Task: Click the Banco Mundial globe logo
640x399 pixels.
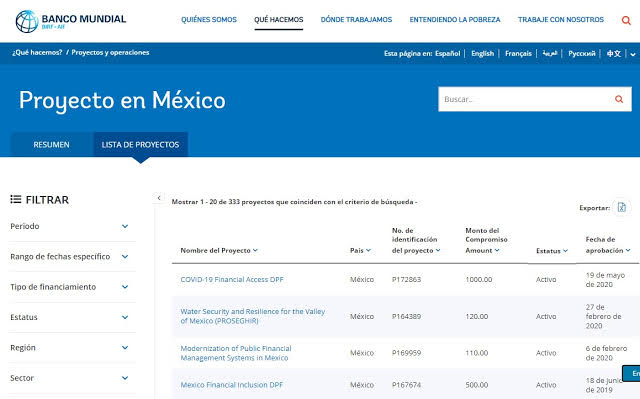Action: pos(27,22)
